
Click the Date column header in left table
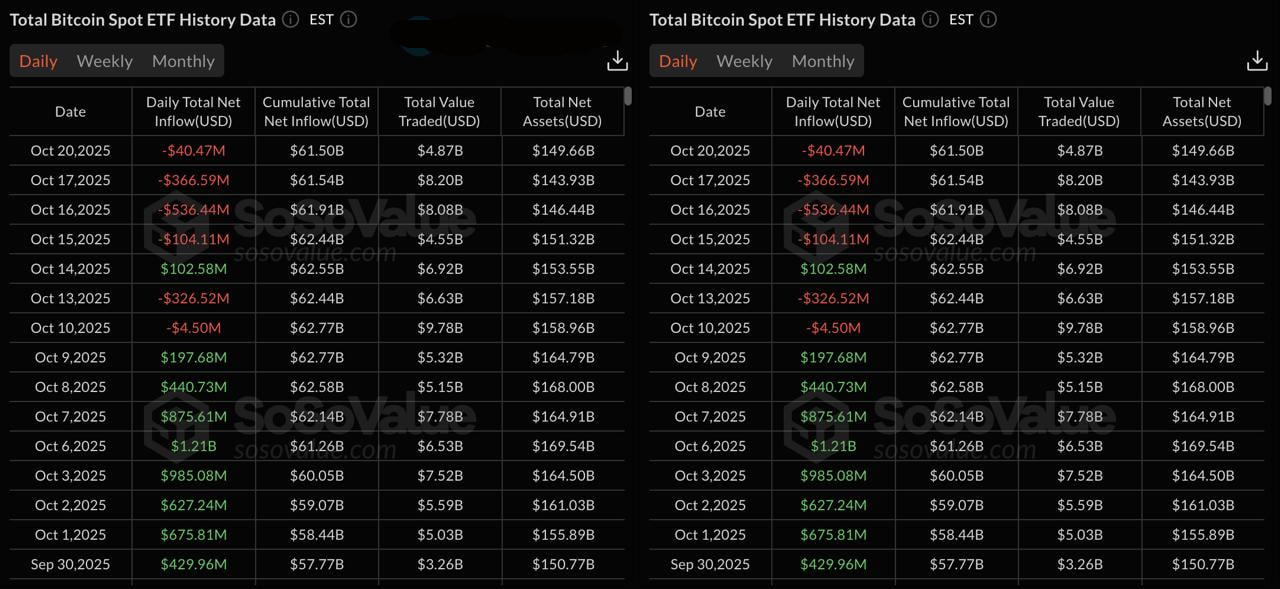click(x=70, y=111)
